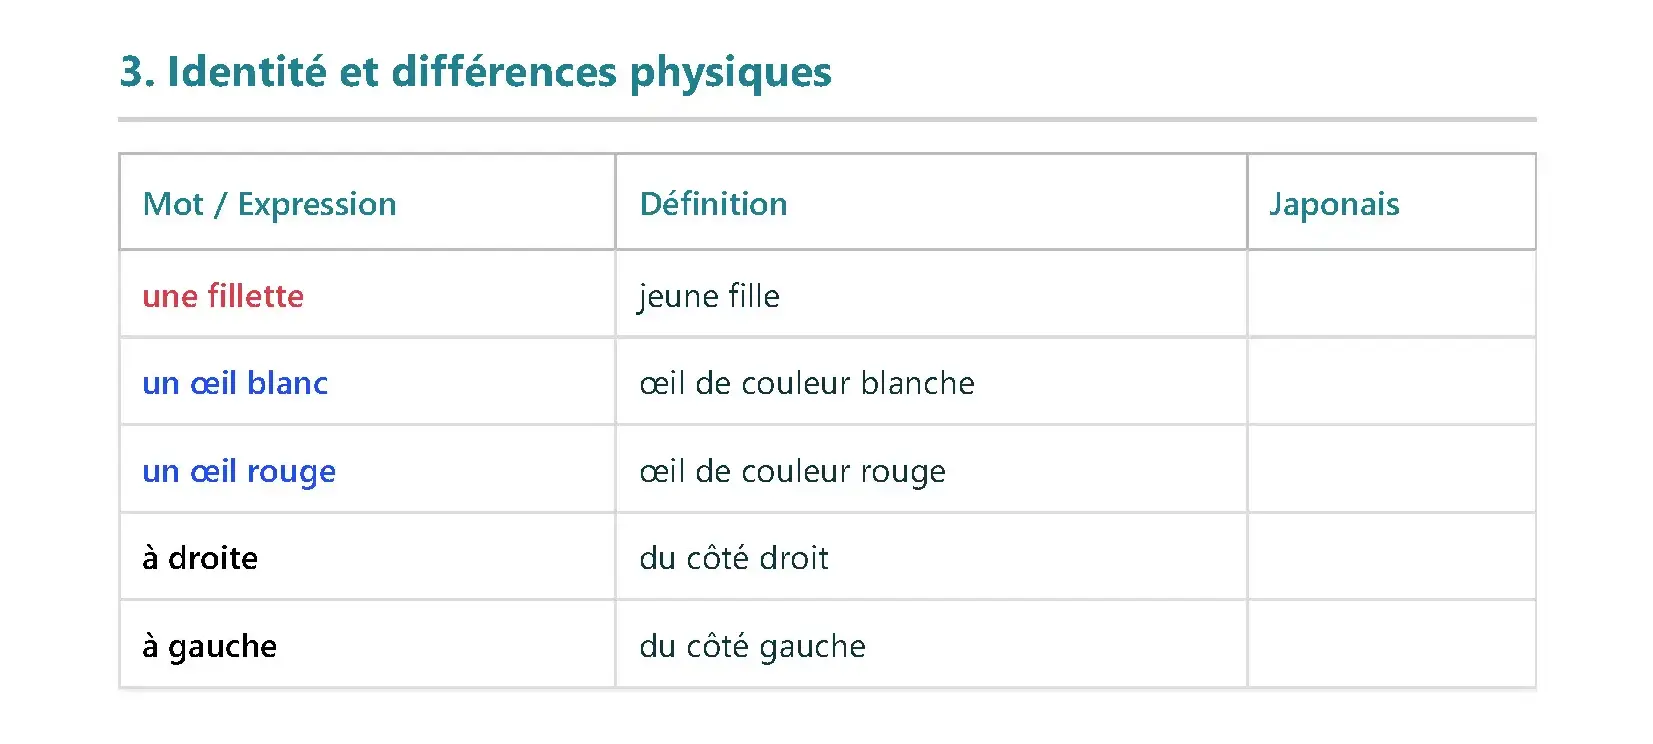This screenshot has height=744, width=1653.
Task: Click the "Japonais" column header
Action: tap(1333, 204)
